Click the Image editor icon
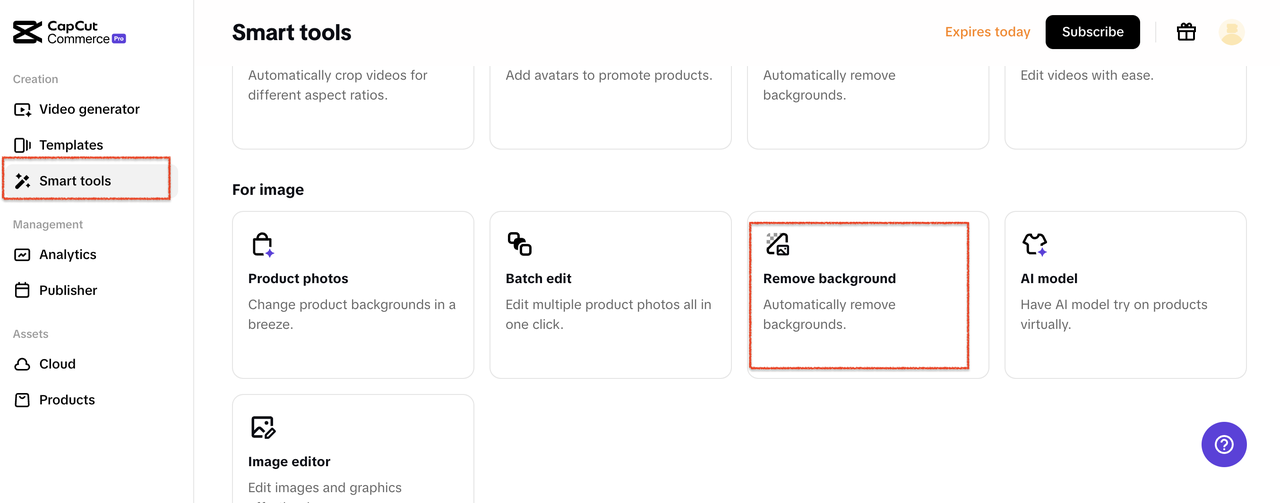The height and width of the screenshot is (503, 1280). (x=262, y=427)
